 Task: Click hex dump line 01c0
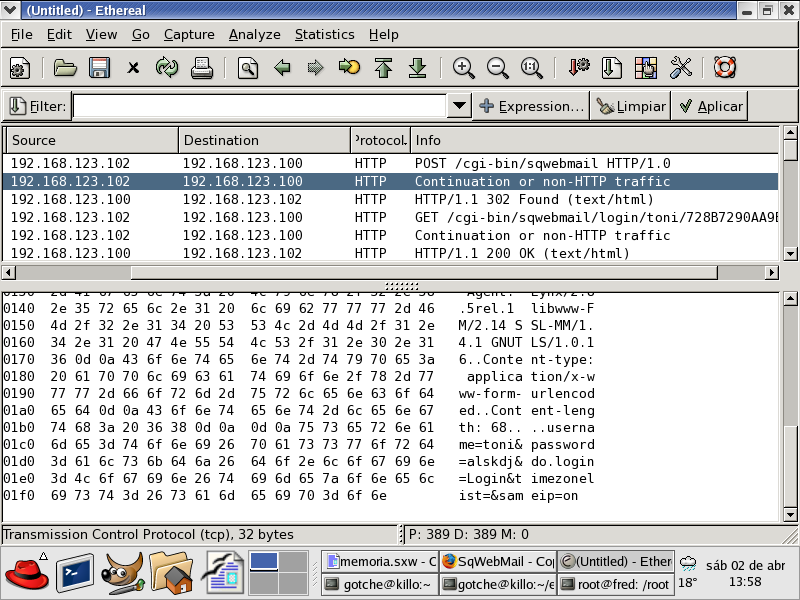(299, 444)
